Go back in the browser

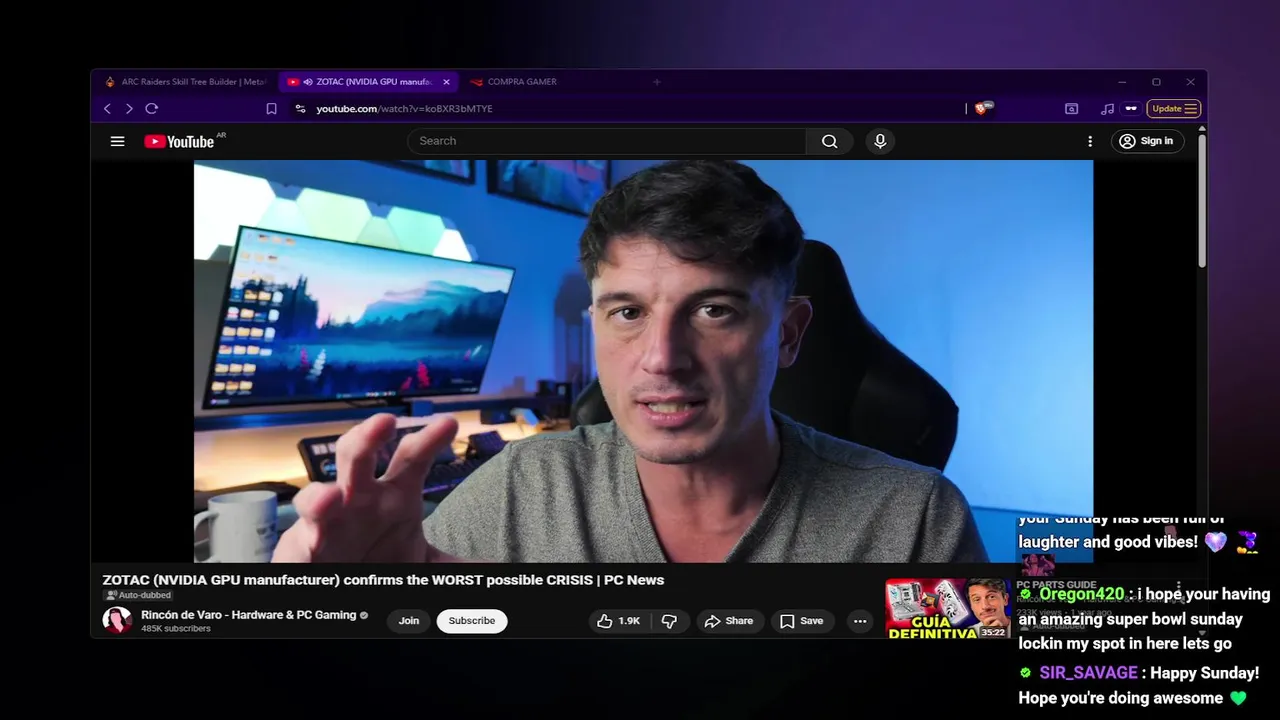pyautogui.click(x=107, y=109)
